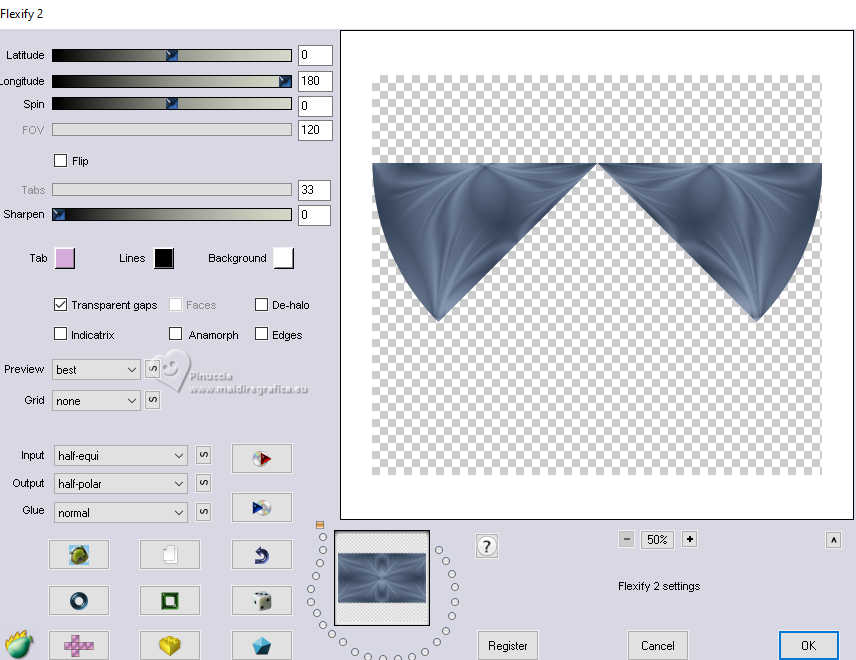Click the blue undo arrow button
The width and height of the screenshot is (856, 660).
coord(262,555)
